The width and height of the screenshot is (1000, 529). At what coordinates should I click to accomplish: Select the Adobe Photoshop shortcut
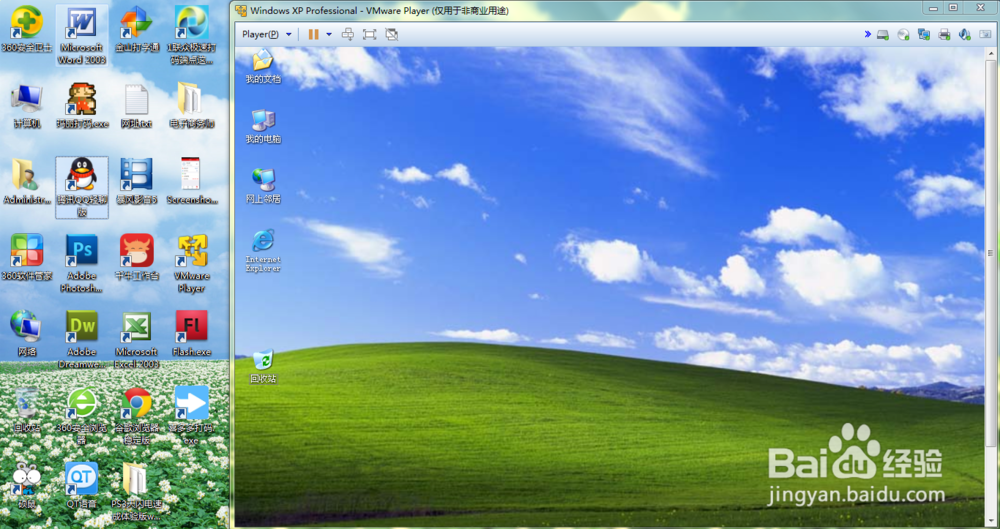[82, 264]
